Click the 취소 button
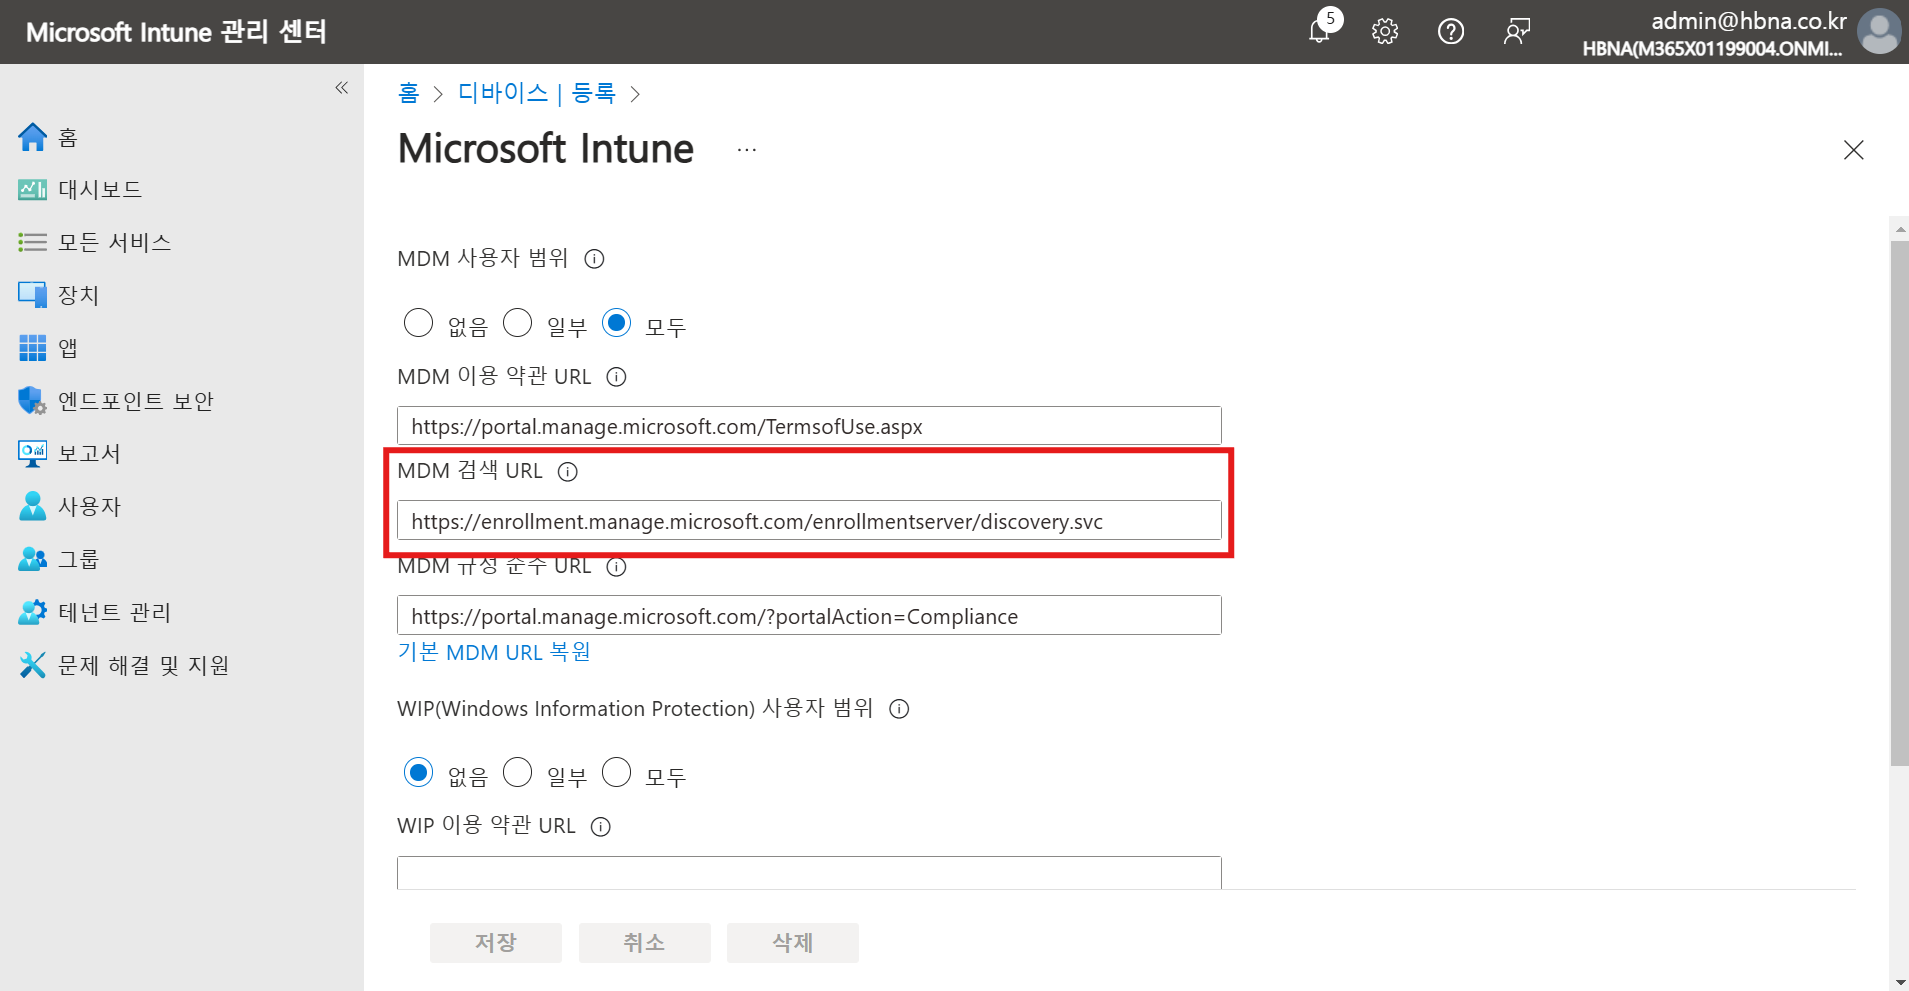The width and height of the screenshot is (1909, 991). coord(645,943)
